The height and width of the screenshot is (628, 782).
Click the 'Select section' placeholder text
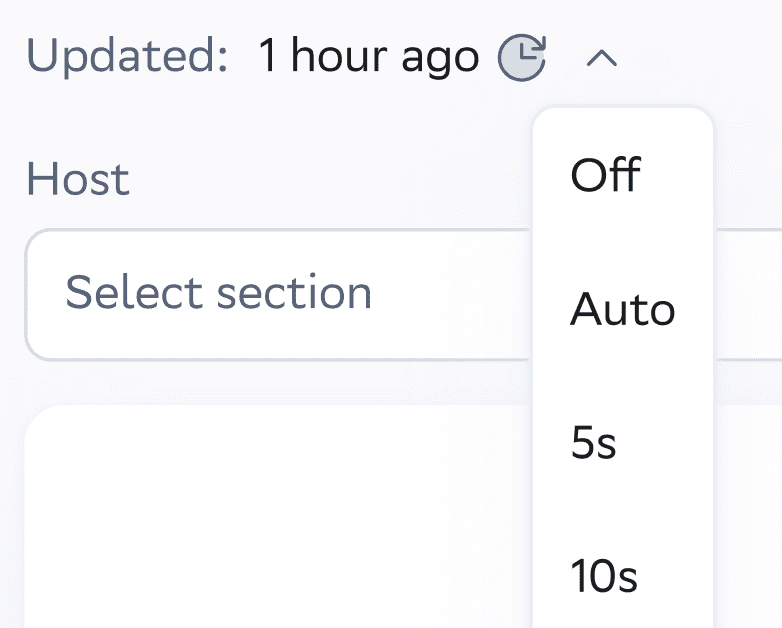tap(218, 294)
